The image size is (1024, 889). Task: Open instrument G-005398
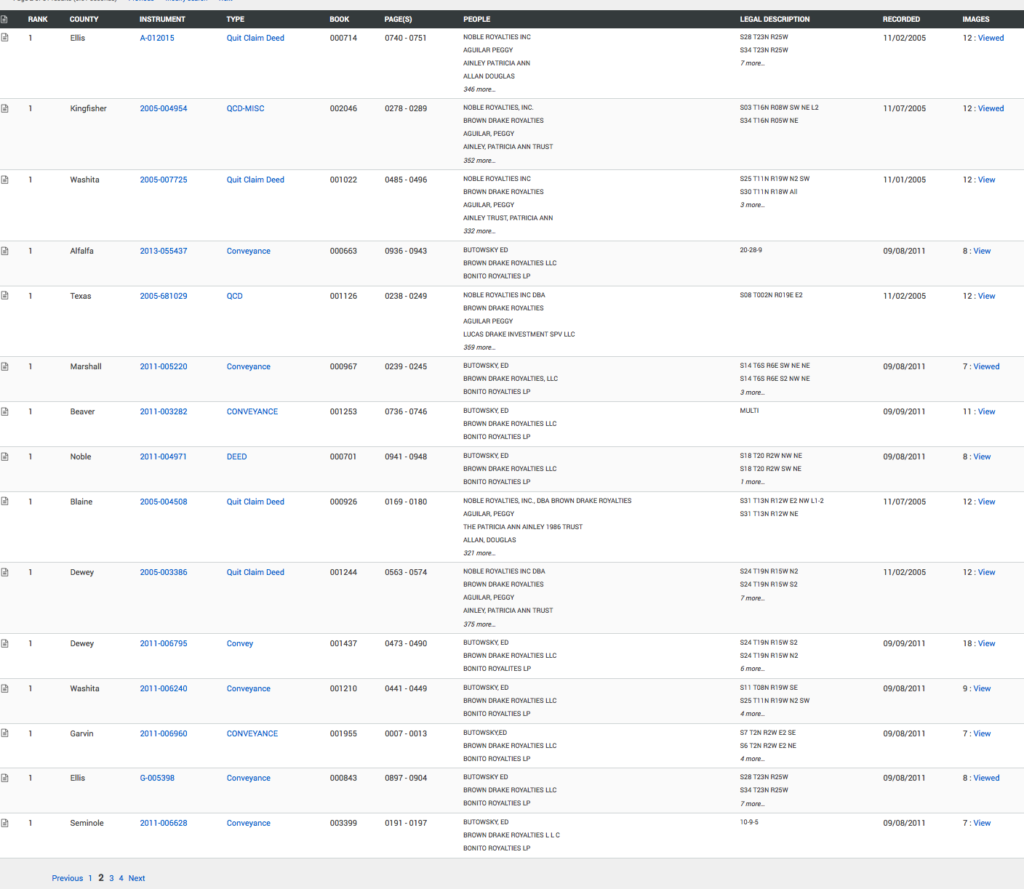point(157,778)
